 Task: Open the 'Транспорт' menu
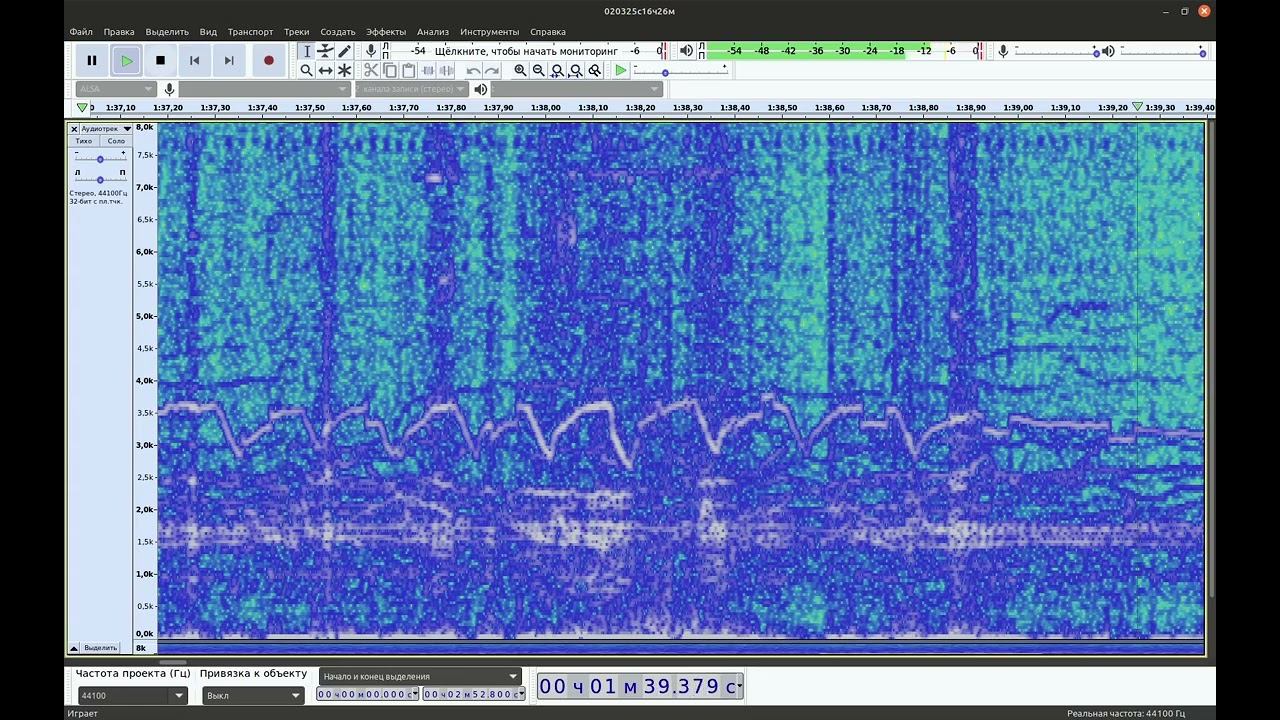point(250,32)
